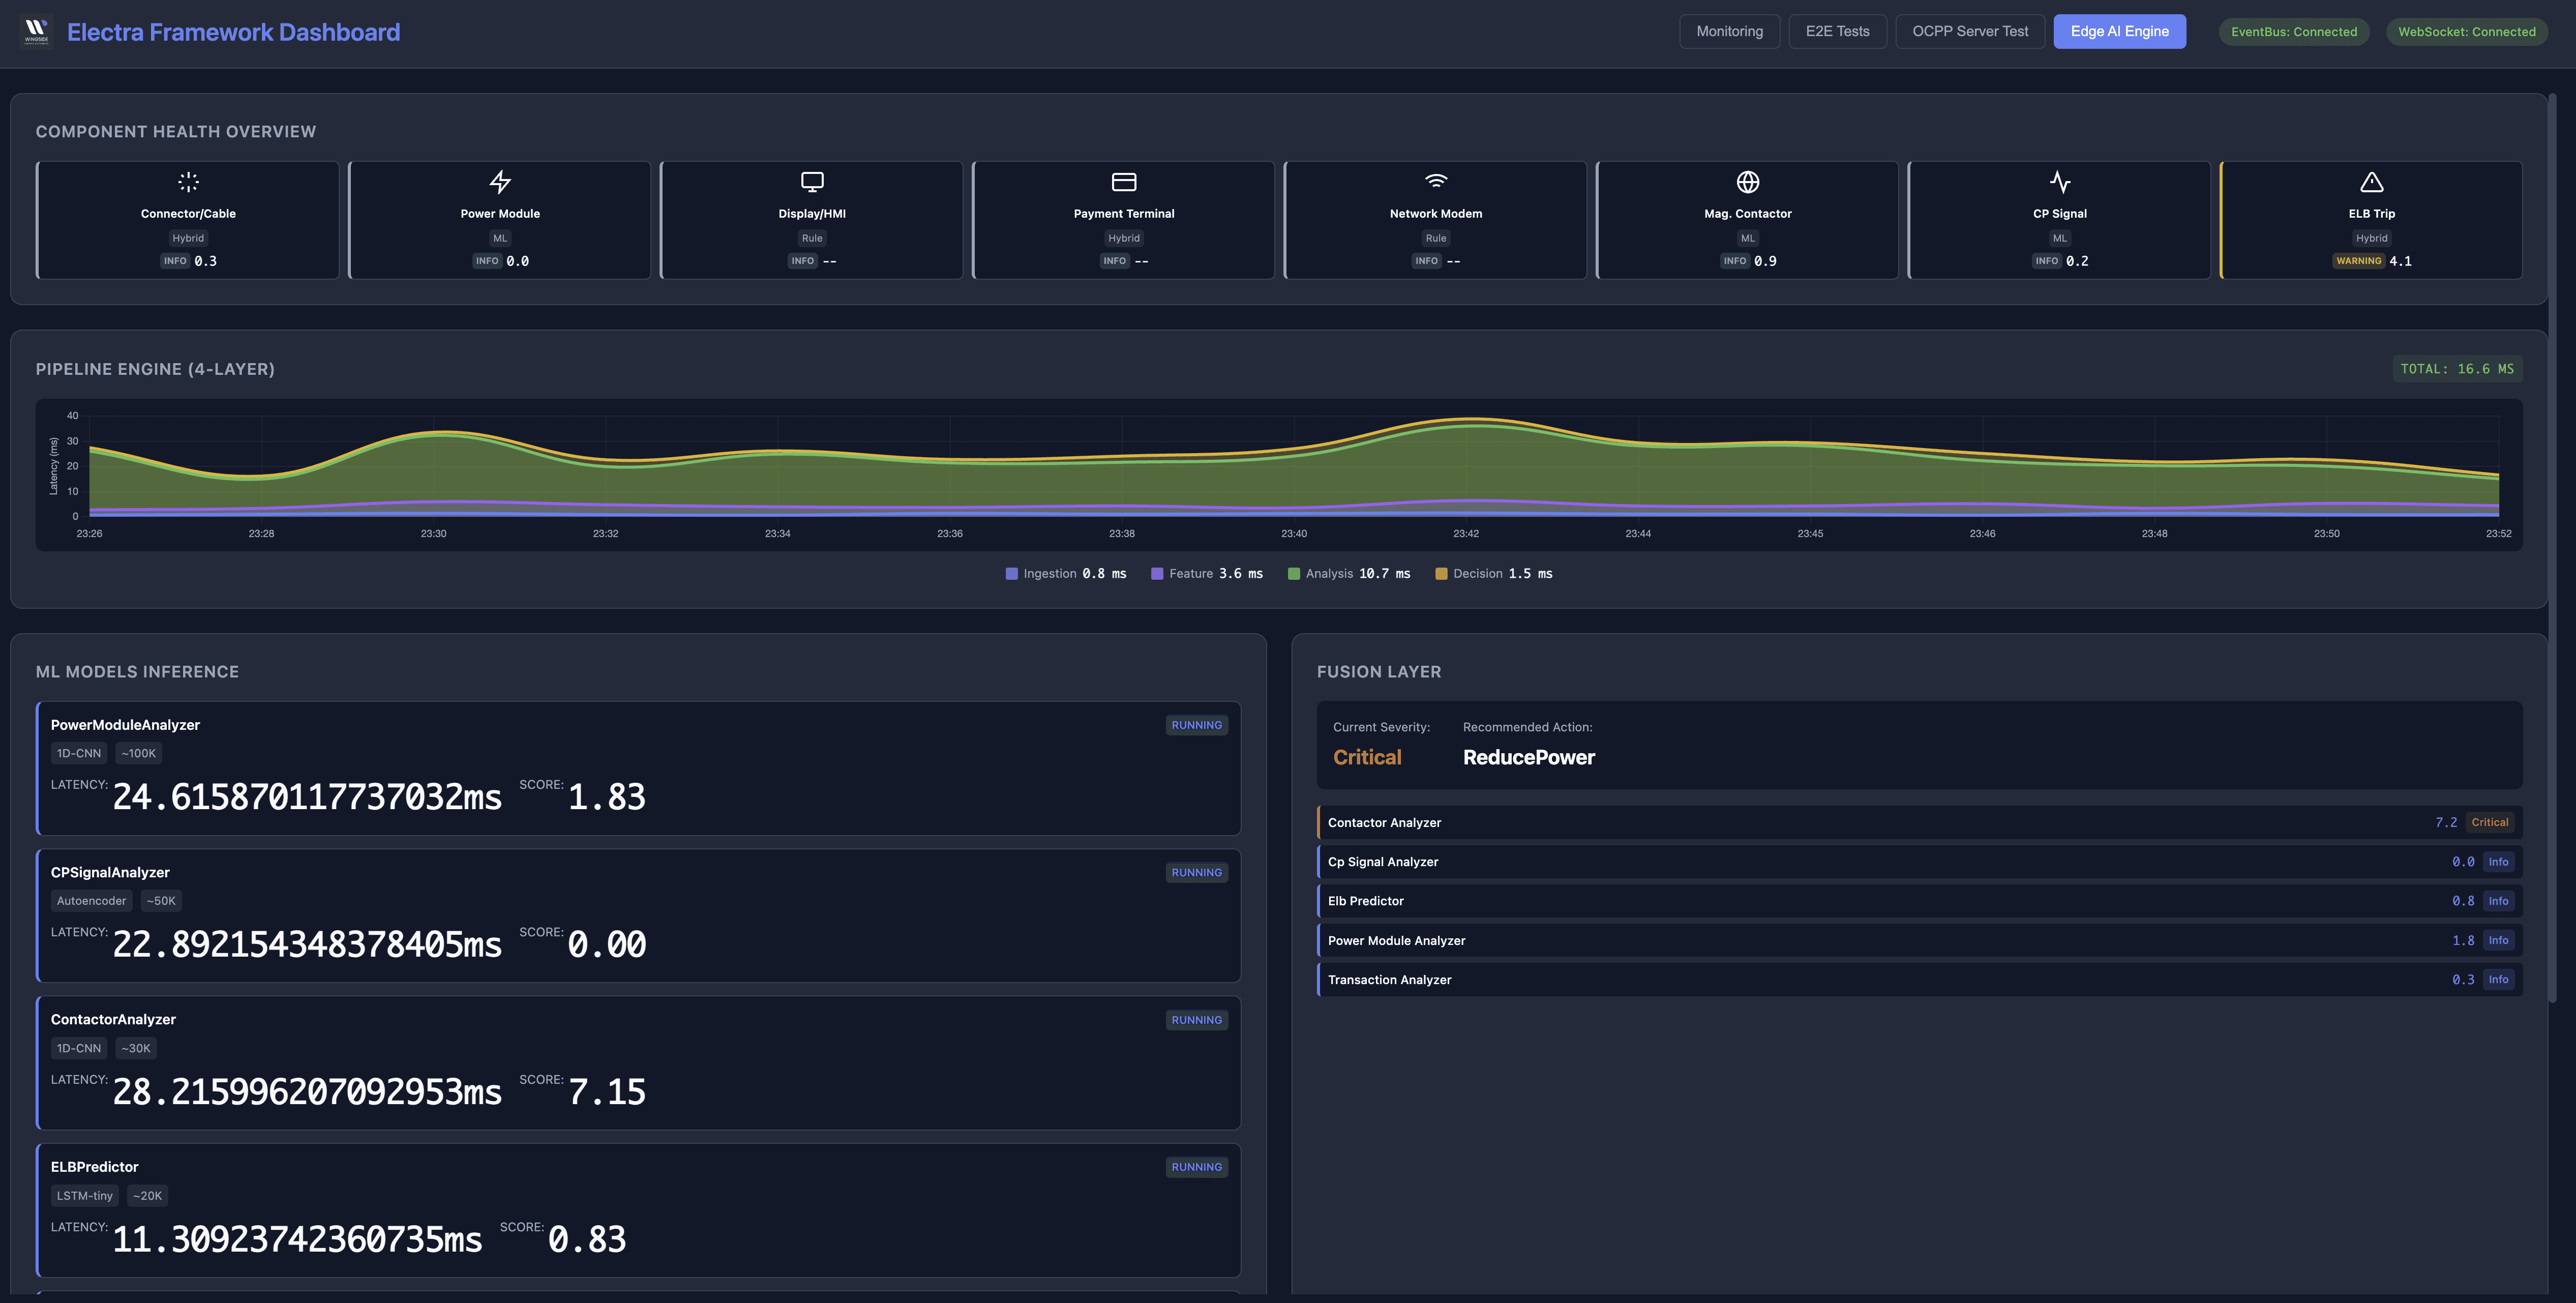
Task: Switch to the Monitoring tab
Action: click(x=1729, y=31)
